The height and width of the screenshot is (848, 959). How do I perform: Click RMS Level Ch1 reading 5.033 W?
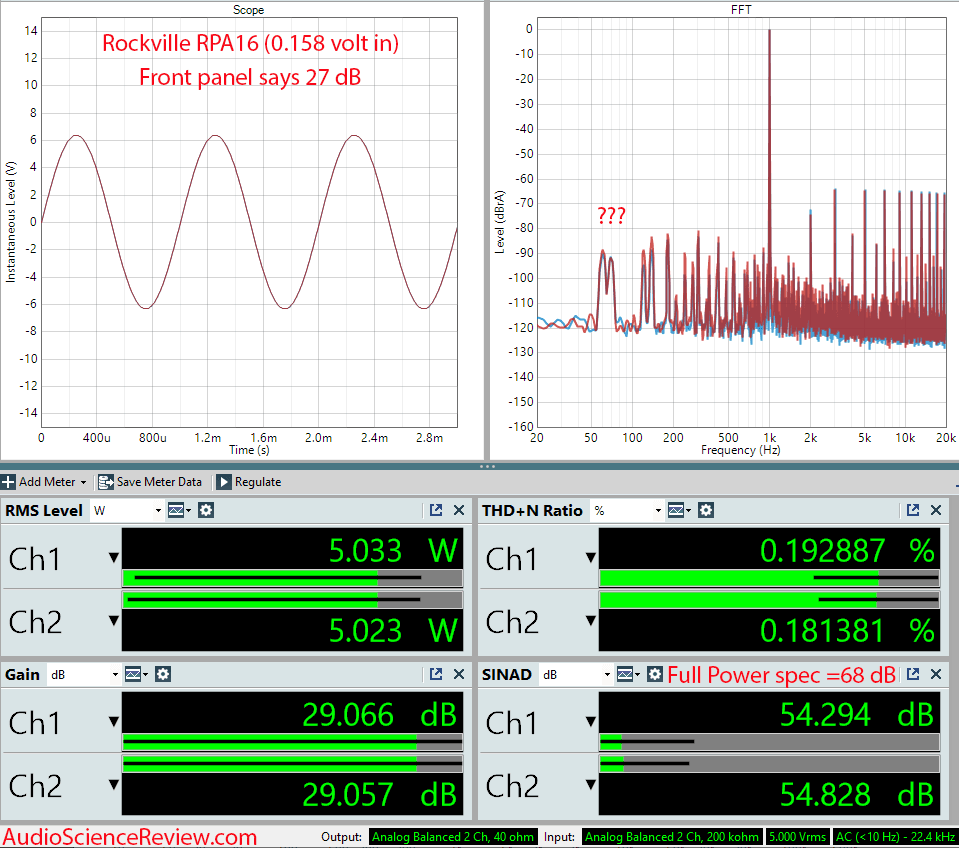tap(393, 550)
